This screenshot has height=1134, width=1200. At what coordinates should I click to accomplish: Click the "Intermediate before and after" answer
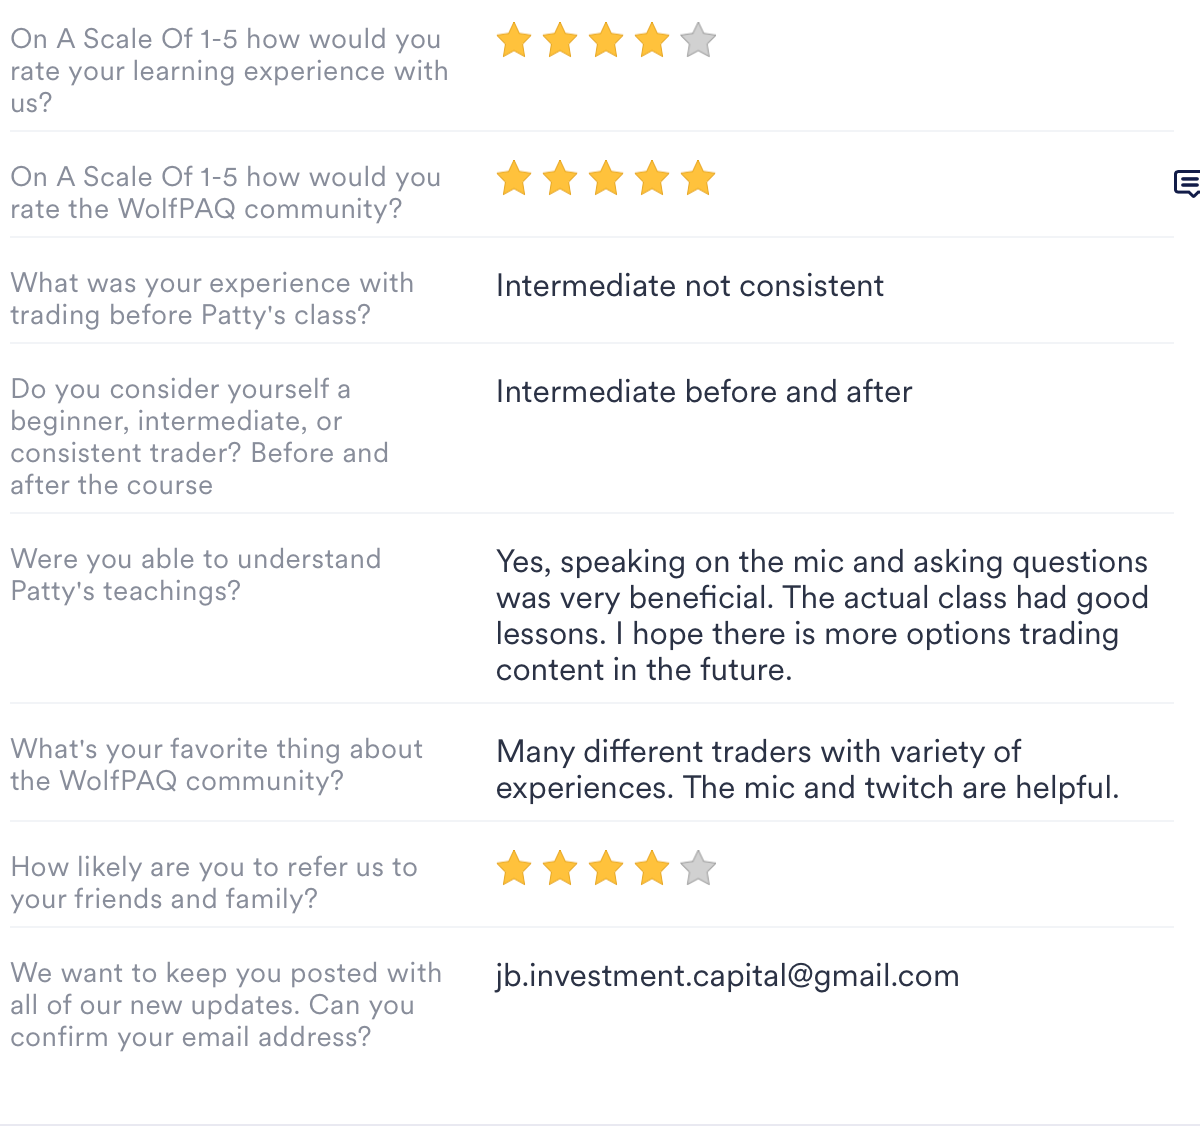point(703,392)
